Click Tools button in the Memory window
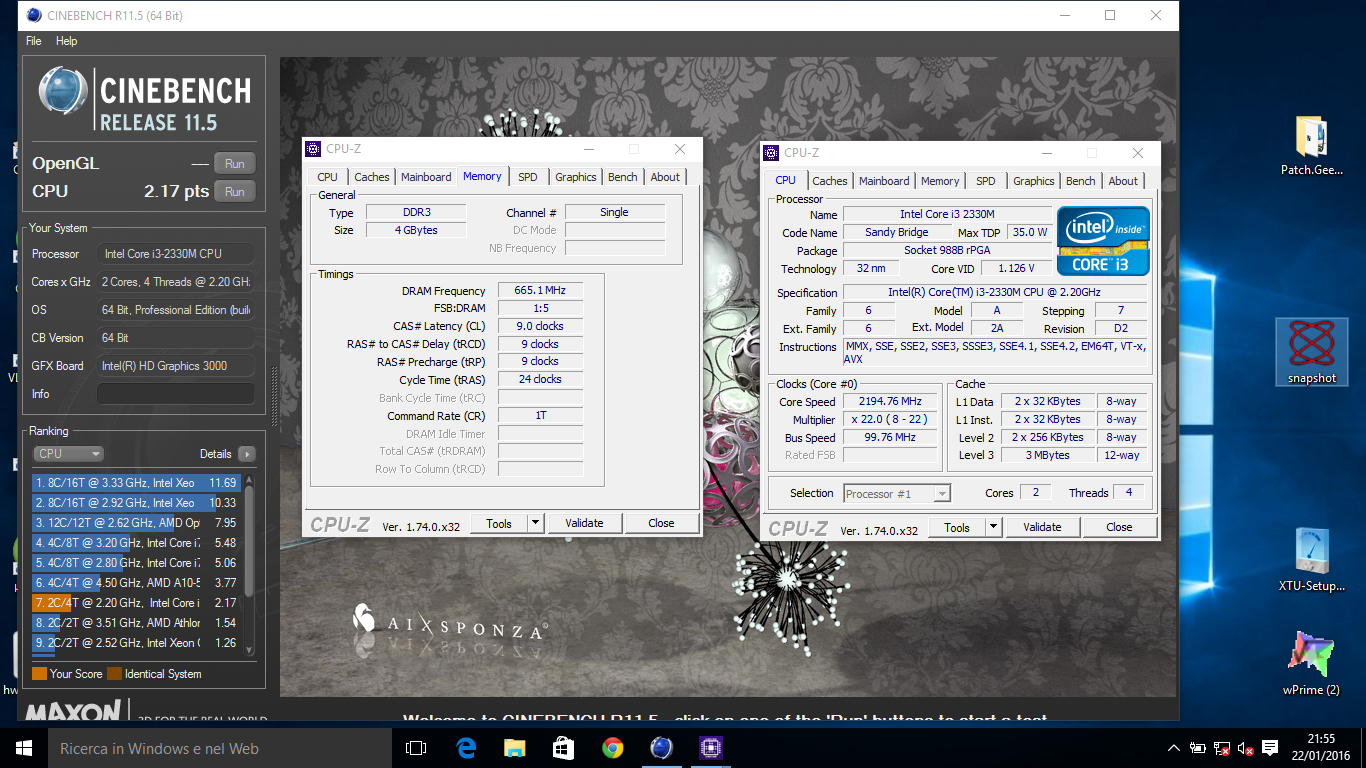1366x768 pixels. pyautogui.click(x=499, y=523)
